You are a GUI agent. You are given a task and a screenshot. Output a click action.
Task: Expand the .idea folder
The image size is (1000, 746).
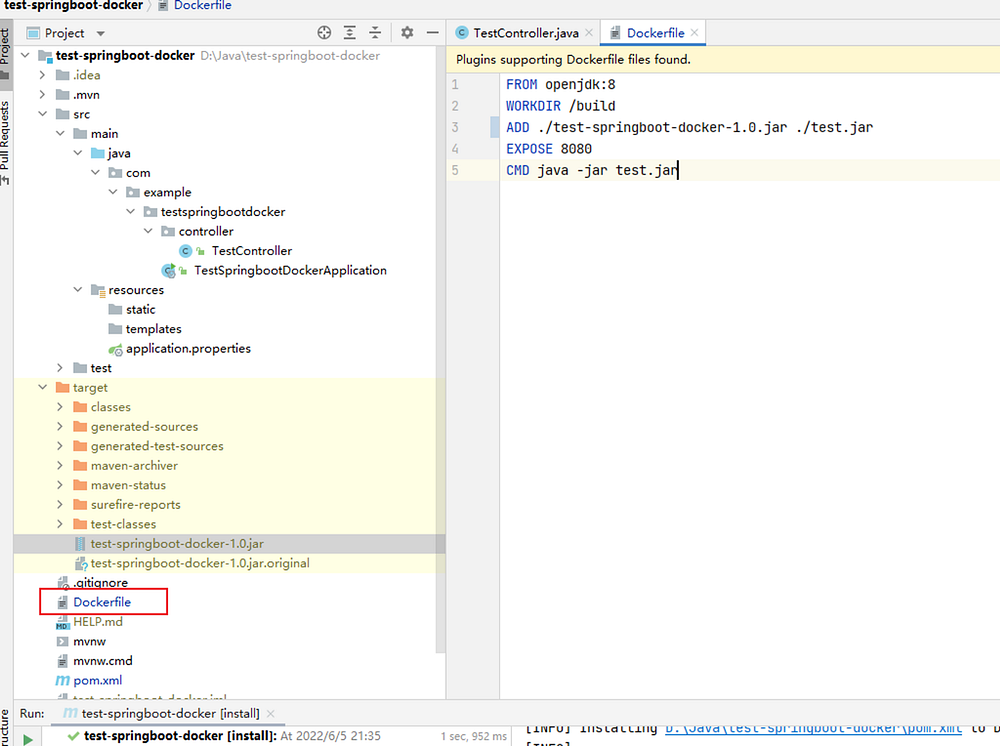pyautogui.click(x=42, y=75)
